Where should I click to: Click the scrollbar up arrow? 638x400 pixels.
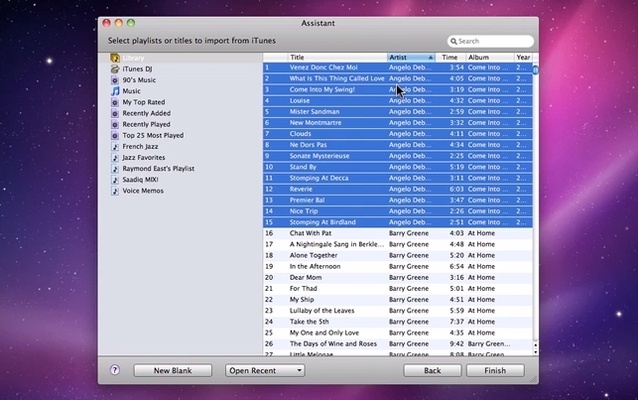click(535, 345)
